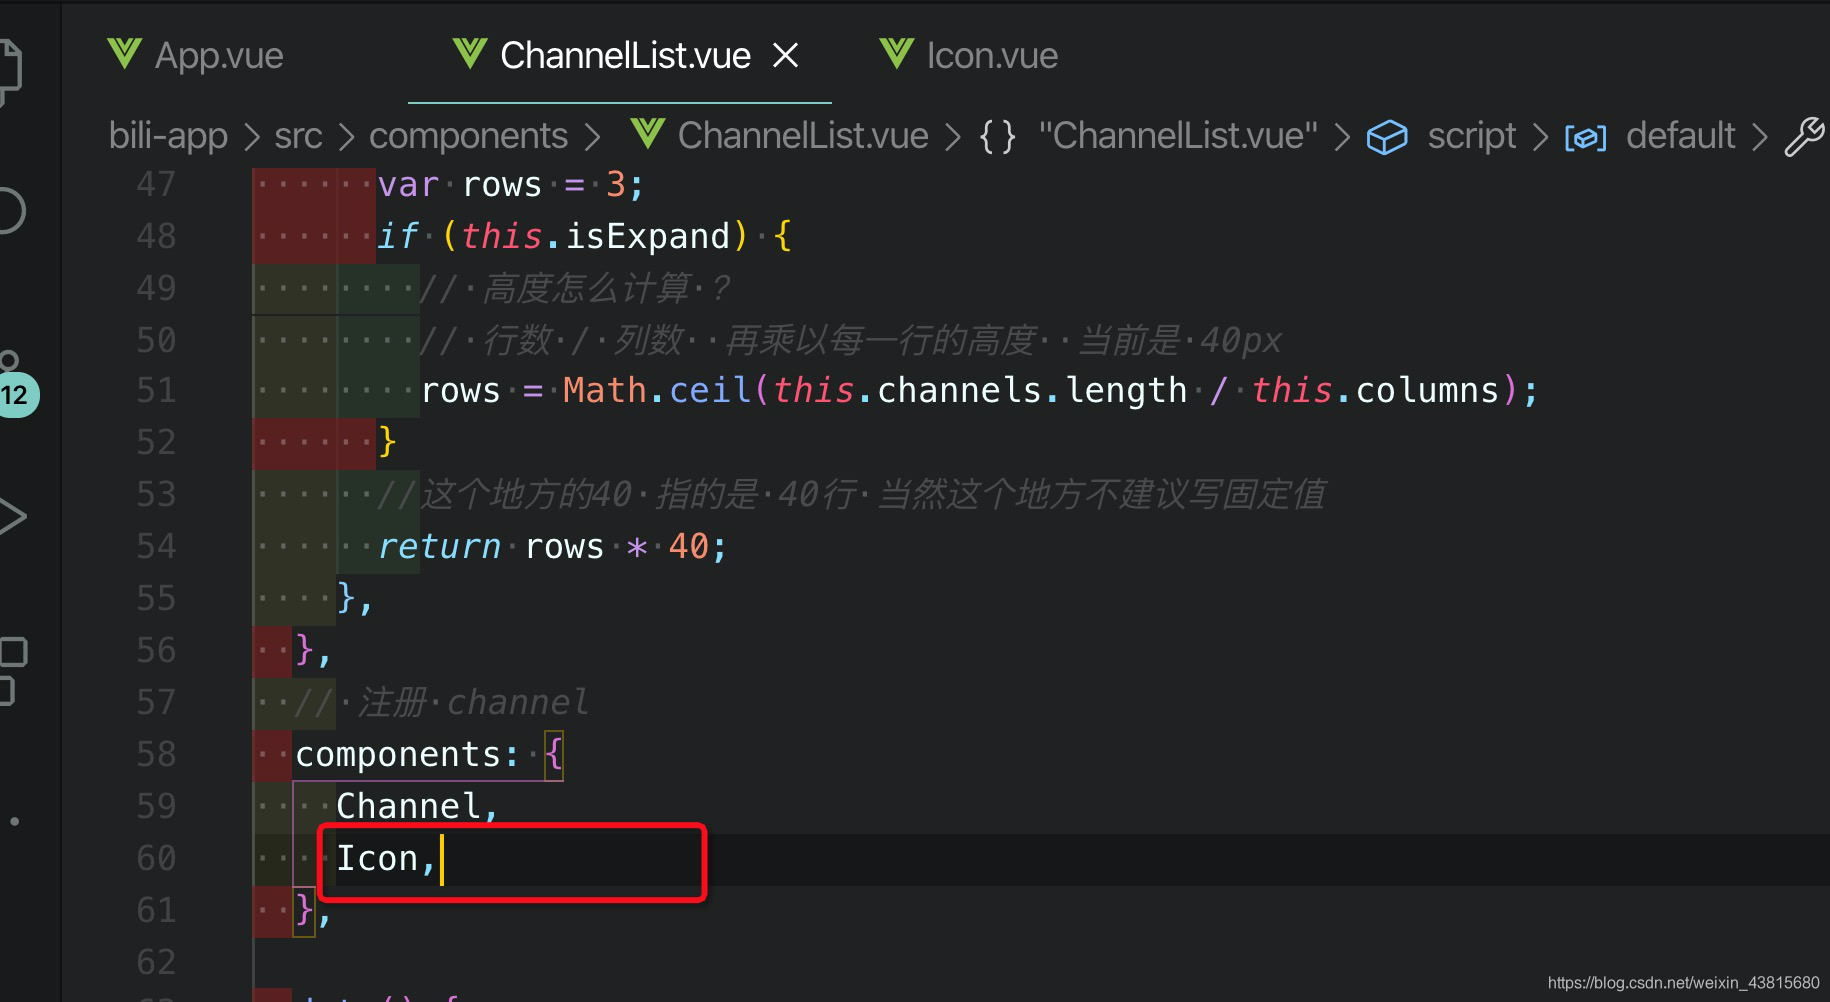This screenshot has height=1002, width=1830.
Task: Click default export in breadcrumb
Action: coord(1680,136)
